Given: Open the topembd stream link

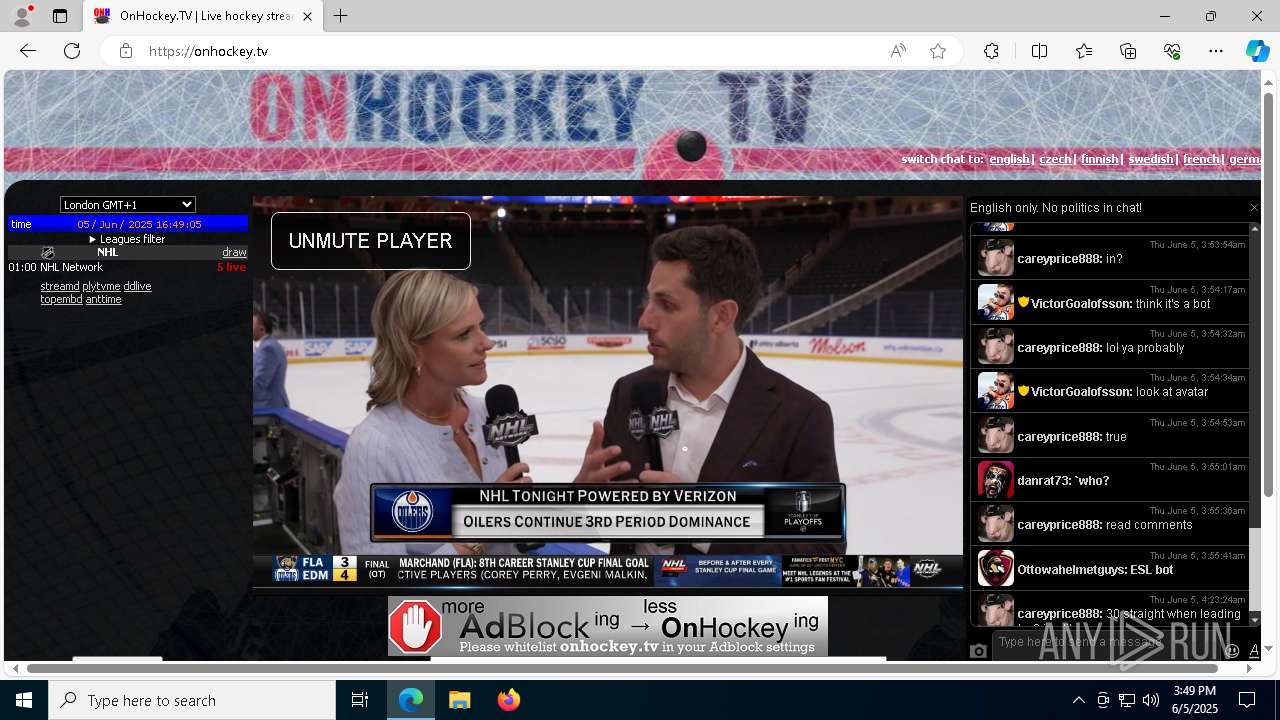Looking at the screenshot, I should [61, 299].
